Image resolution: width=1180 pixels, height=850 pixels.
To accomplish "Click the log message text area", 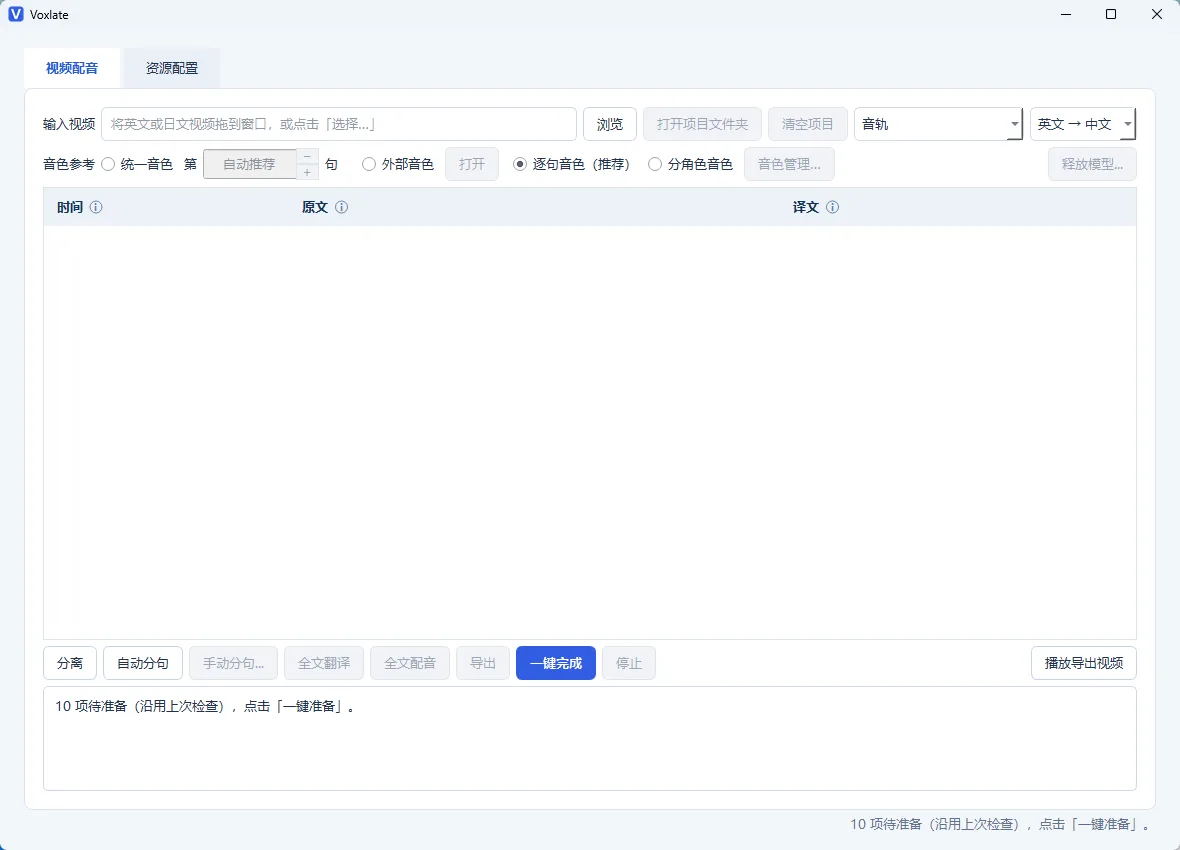I will (590, 739).
